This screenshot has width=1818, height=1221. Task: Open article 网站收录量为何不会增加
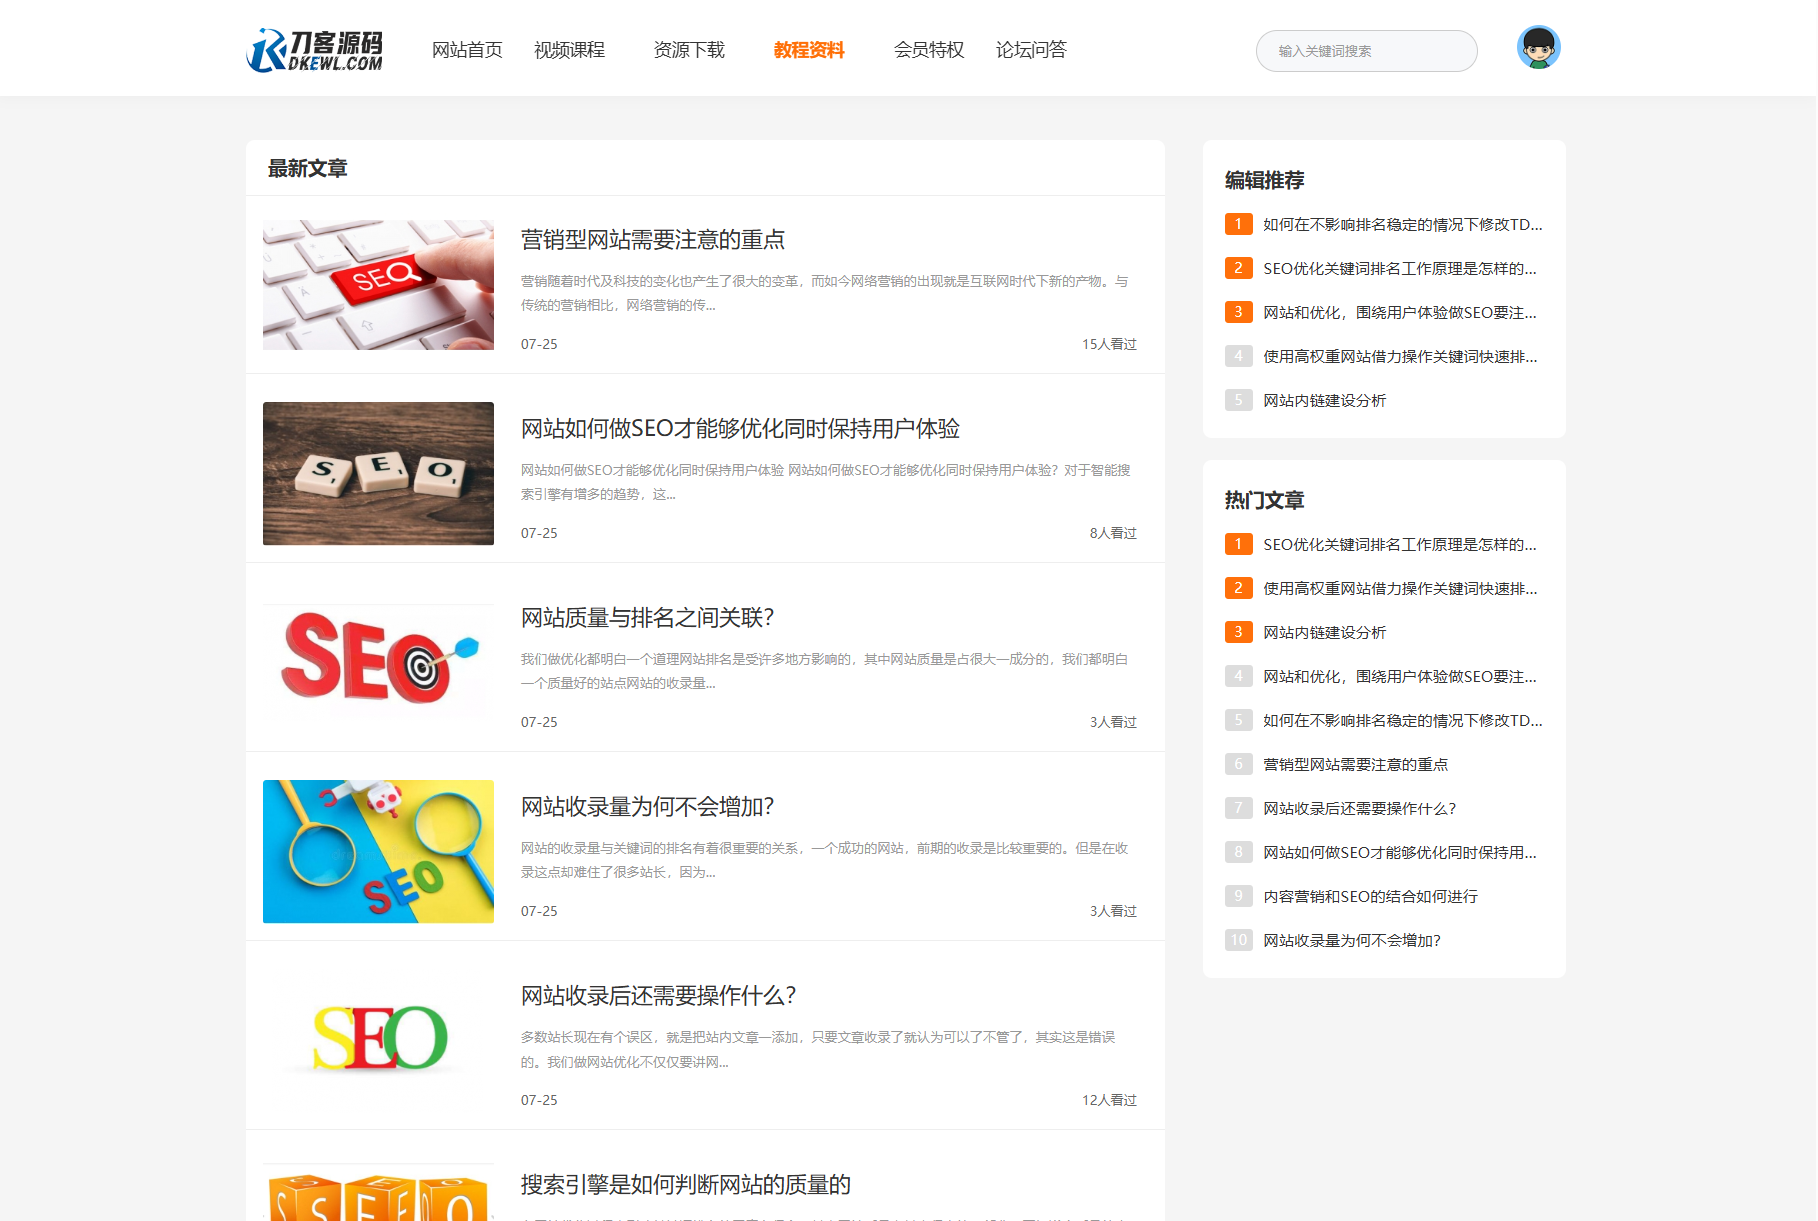pyautogui.click(x=646, y=806)
